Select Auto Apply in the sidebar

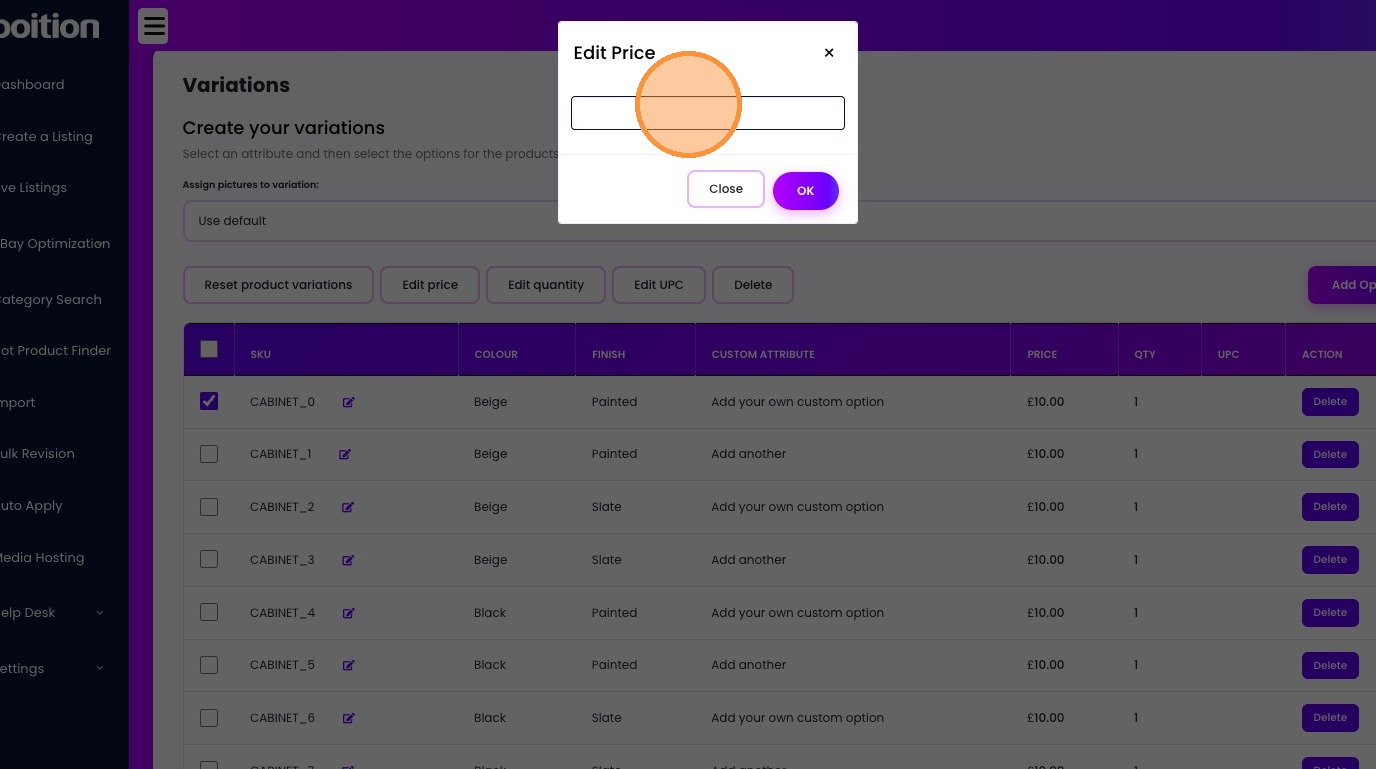pos(31,506)
